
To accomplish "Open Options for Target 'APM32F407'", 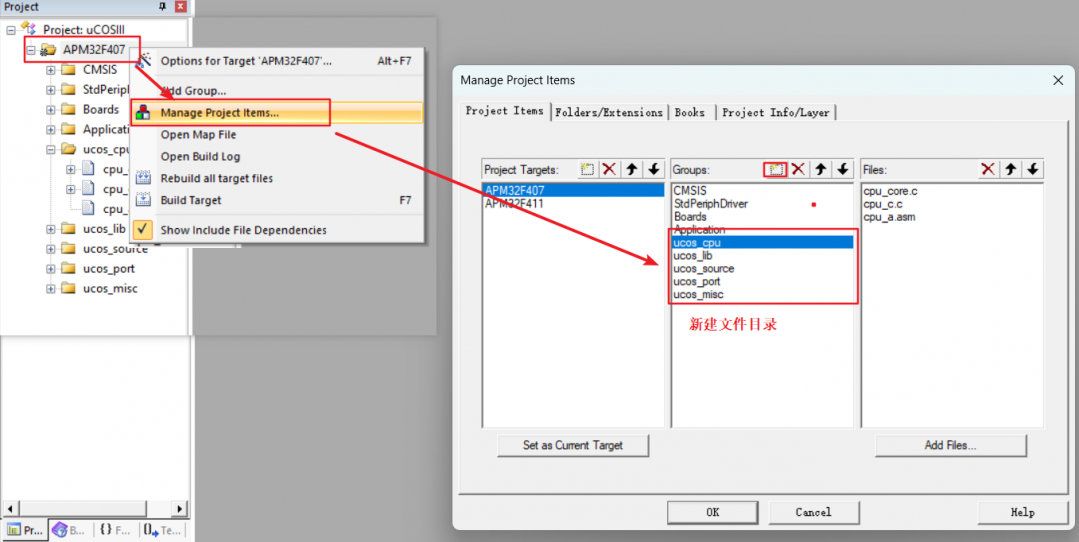I will [277, 61].
